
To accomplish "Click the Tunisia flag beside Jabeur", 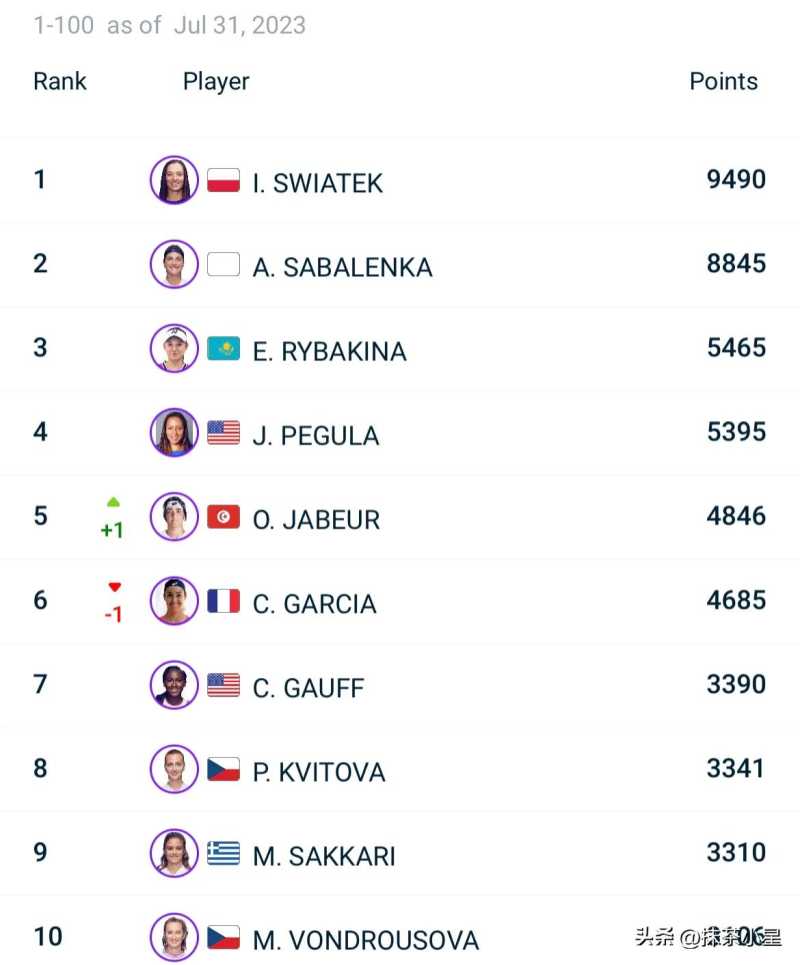I will coord(223,517).
